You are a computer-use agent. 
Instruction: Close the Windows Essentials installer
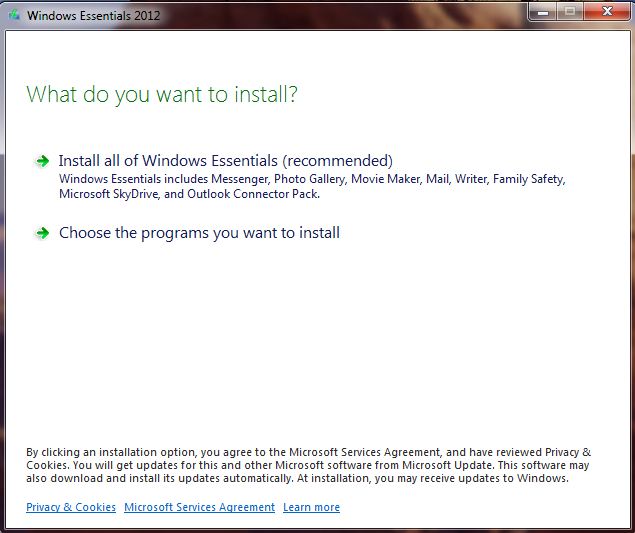click(x=607, y=12)
